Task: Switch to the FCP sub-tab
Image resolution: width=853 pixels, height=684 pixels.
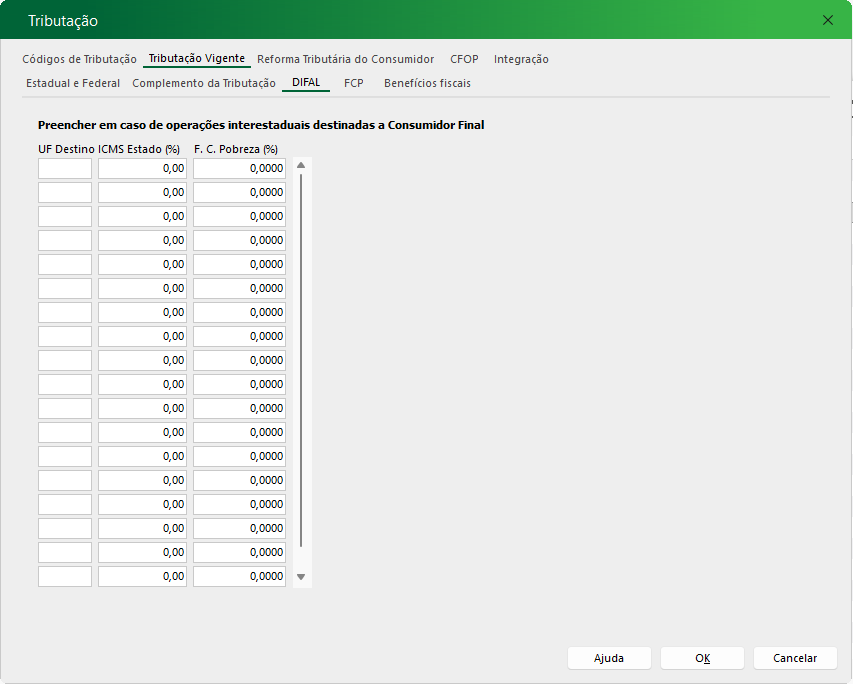Action: click(x=353, y=83)
